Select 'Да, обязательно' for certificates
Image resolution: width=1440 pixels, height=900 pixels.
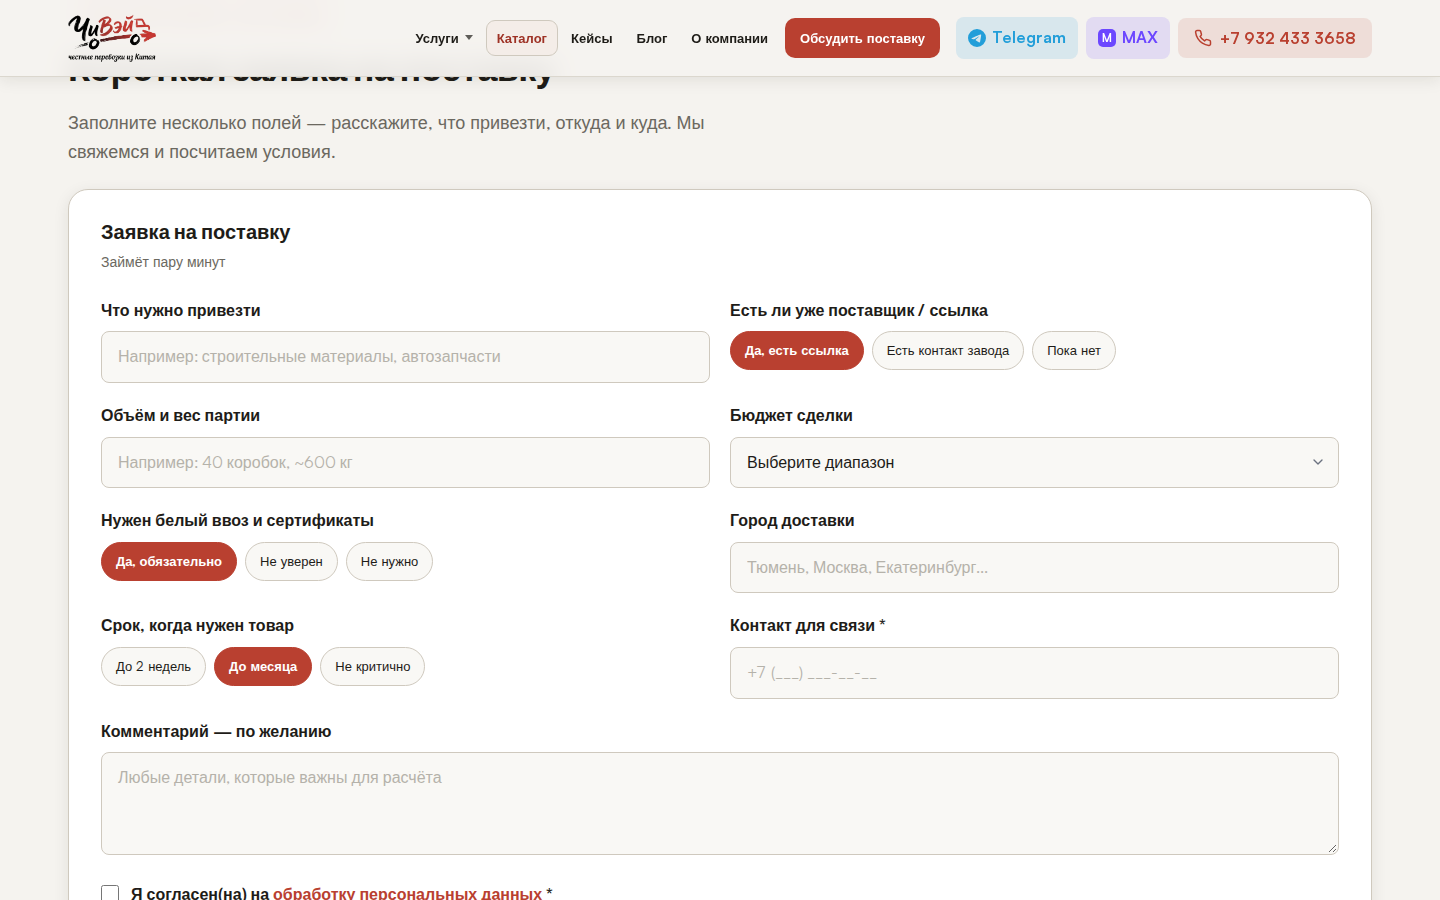pyautogui.click(x=169, y=562)
